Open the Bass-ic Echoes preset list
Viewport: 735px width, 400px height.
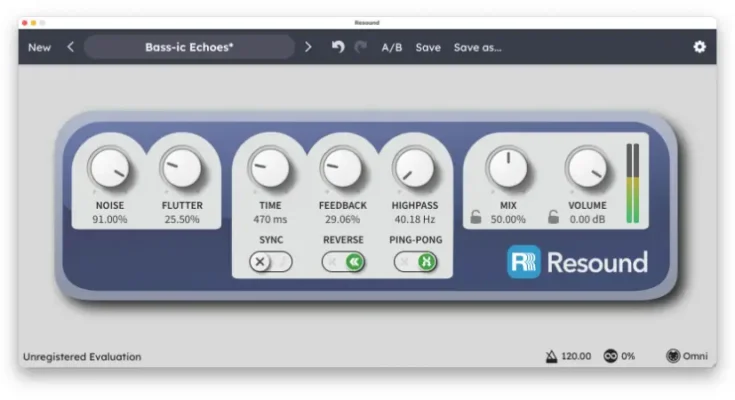click(x=189, y=47)
